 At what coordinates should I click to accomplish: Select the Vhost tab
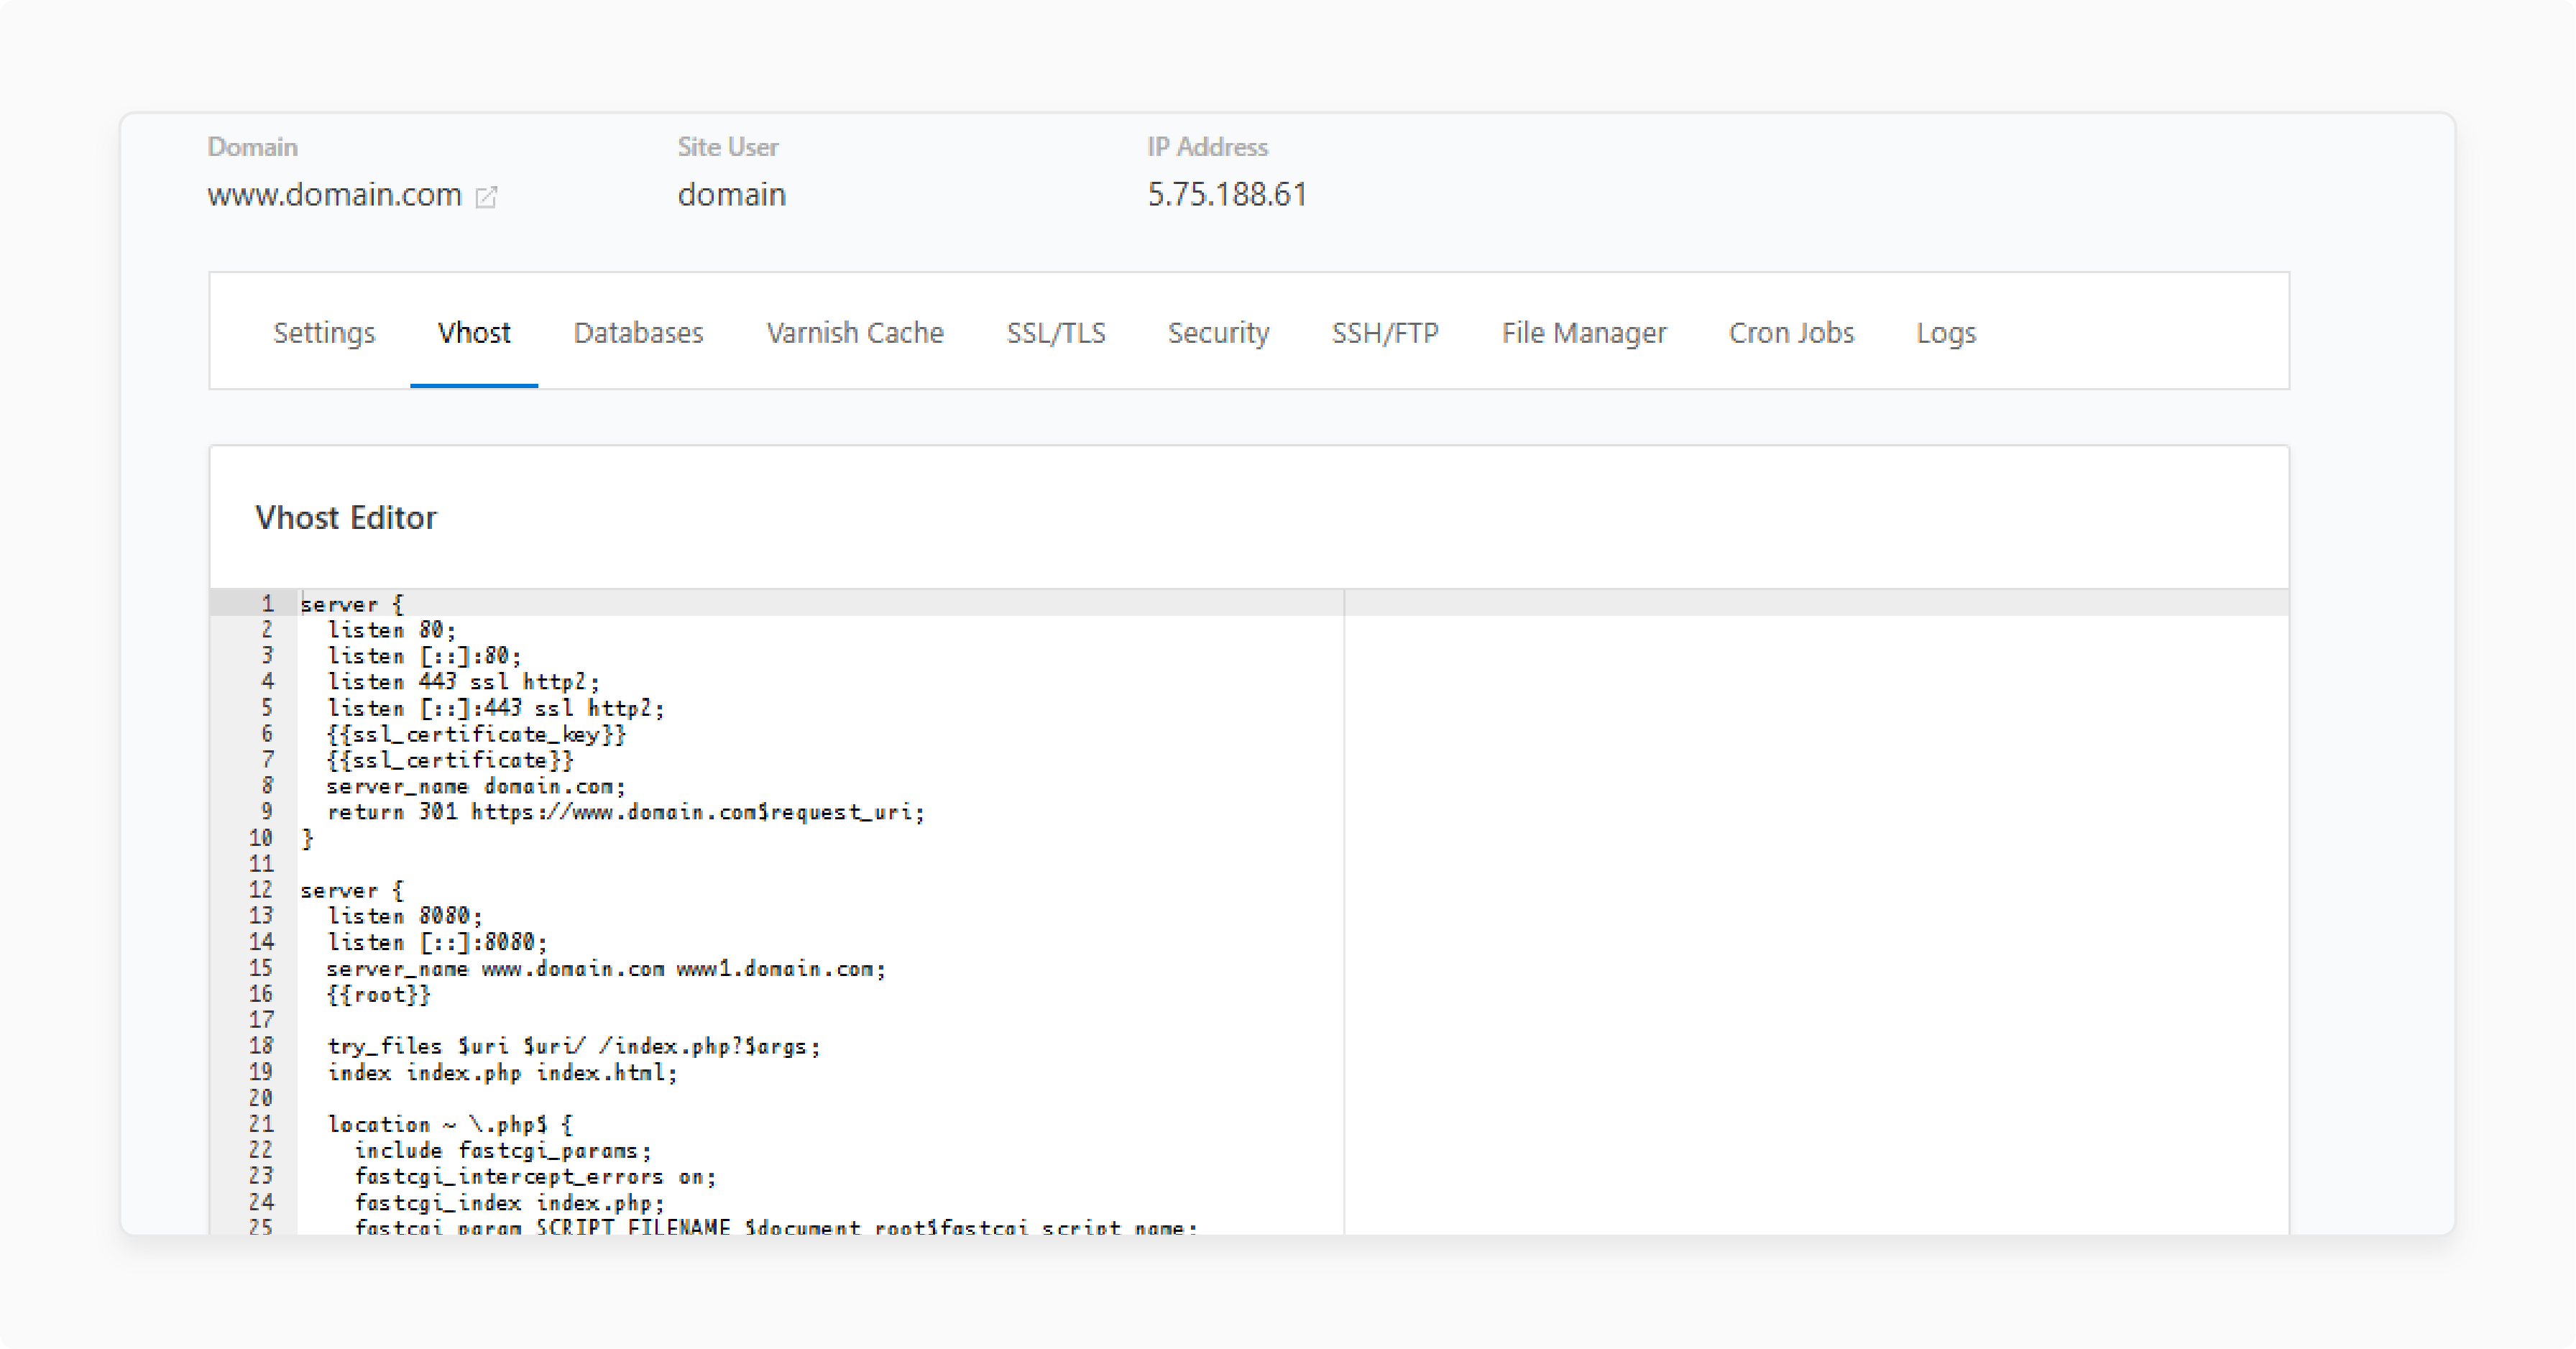(x=474, y=332)
